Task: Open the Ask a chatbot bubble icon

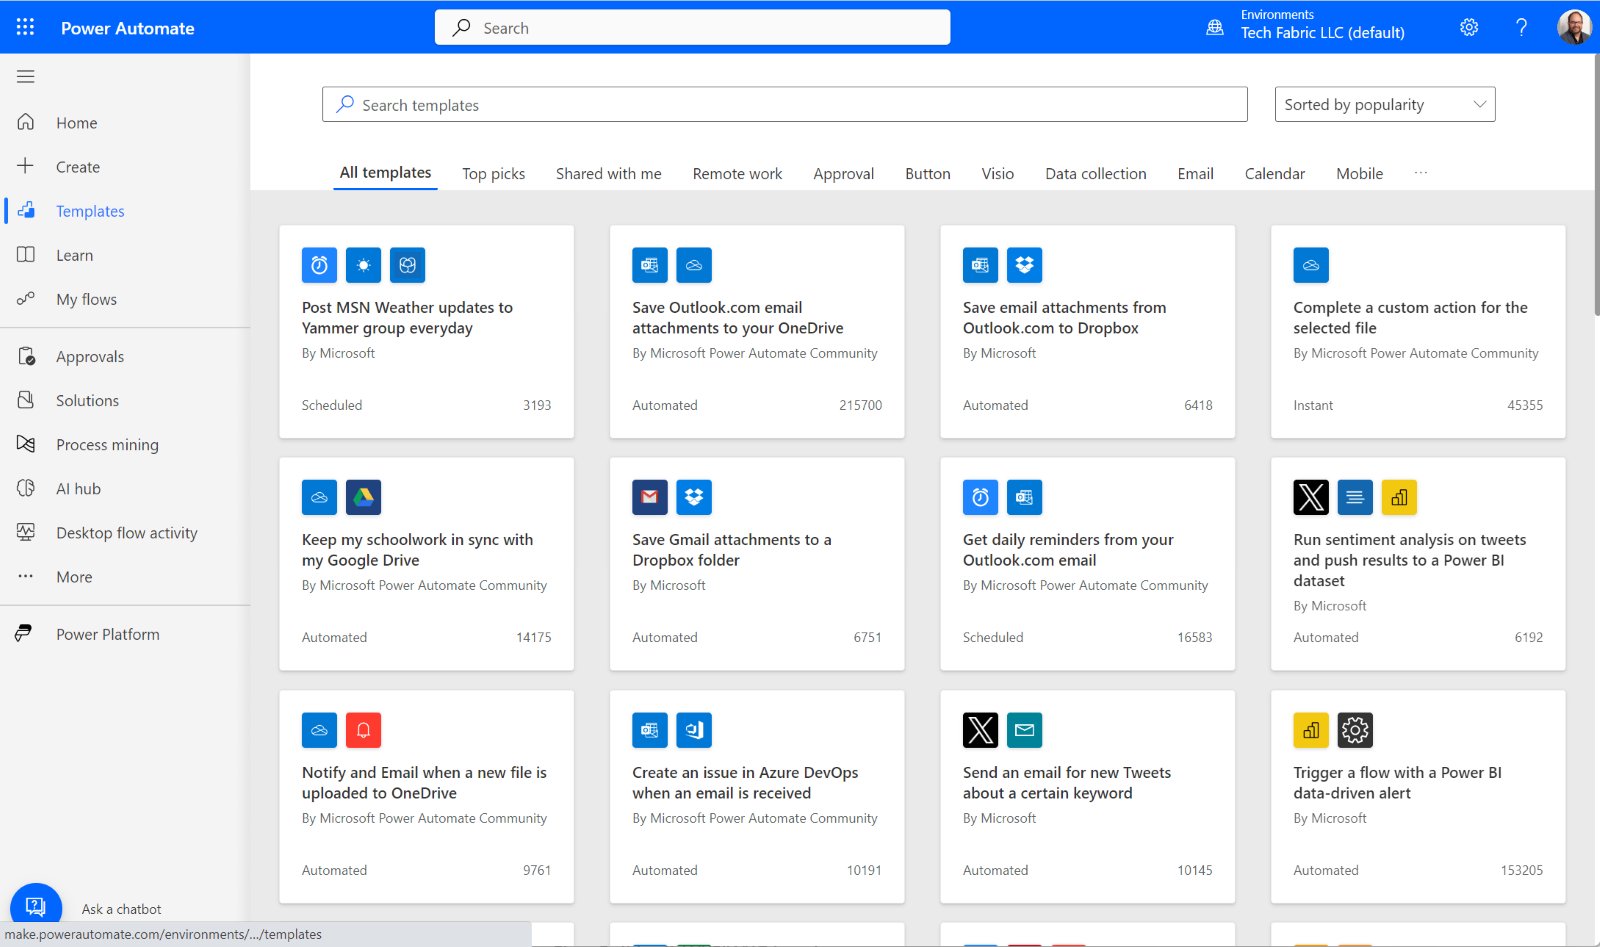Action: click(x=36, y=907)
